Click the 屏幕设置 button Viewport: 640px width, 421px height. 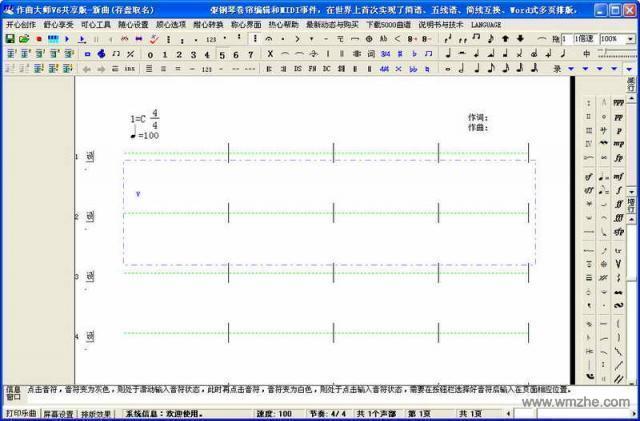pyautogui.click(x=58, y=413)
